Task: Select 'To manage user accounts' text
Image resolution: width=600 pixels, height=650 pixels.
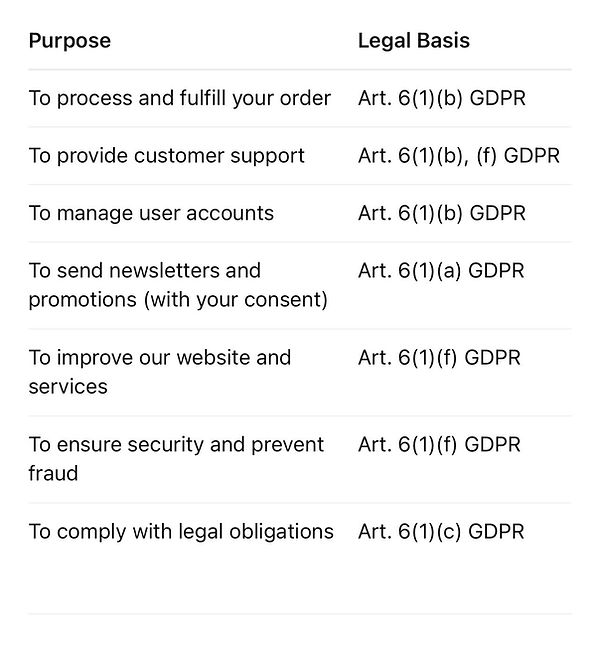Action: point(151,213)
